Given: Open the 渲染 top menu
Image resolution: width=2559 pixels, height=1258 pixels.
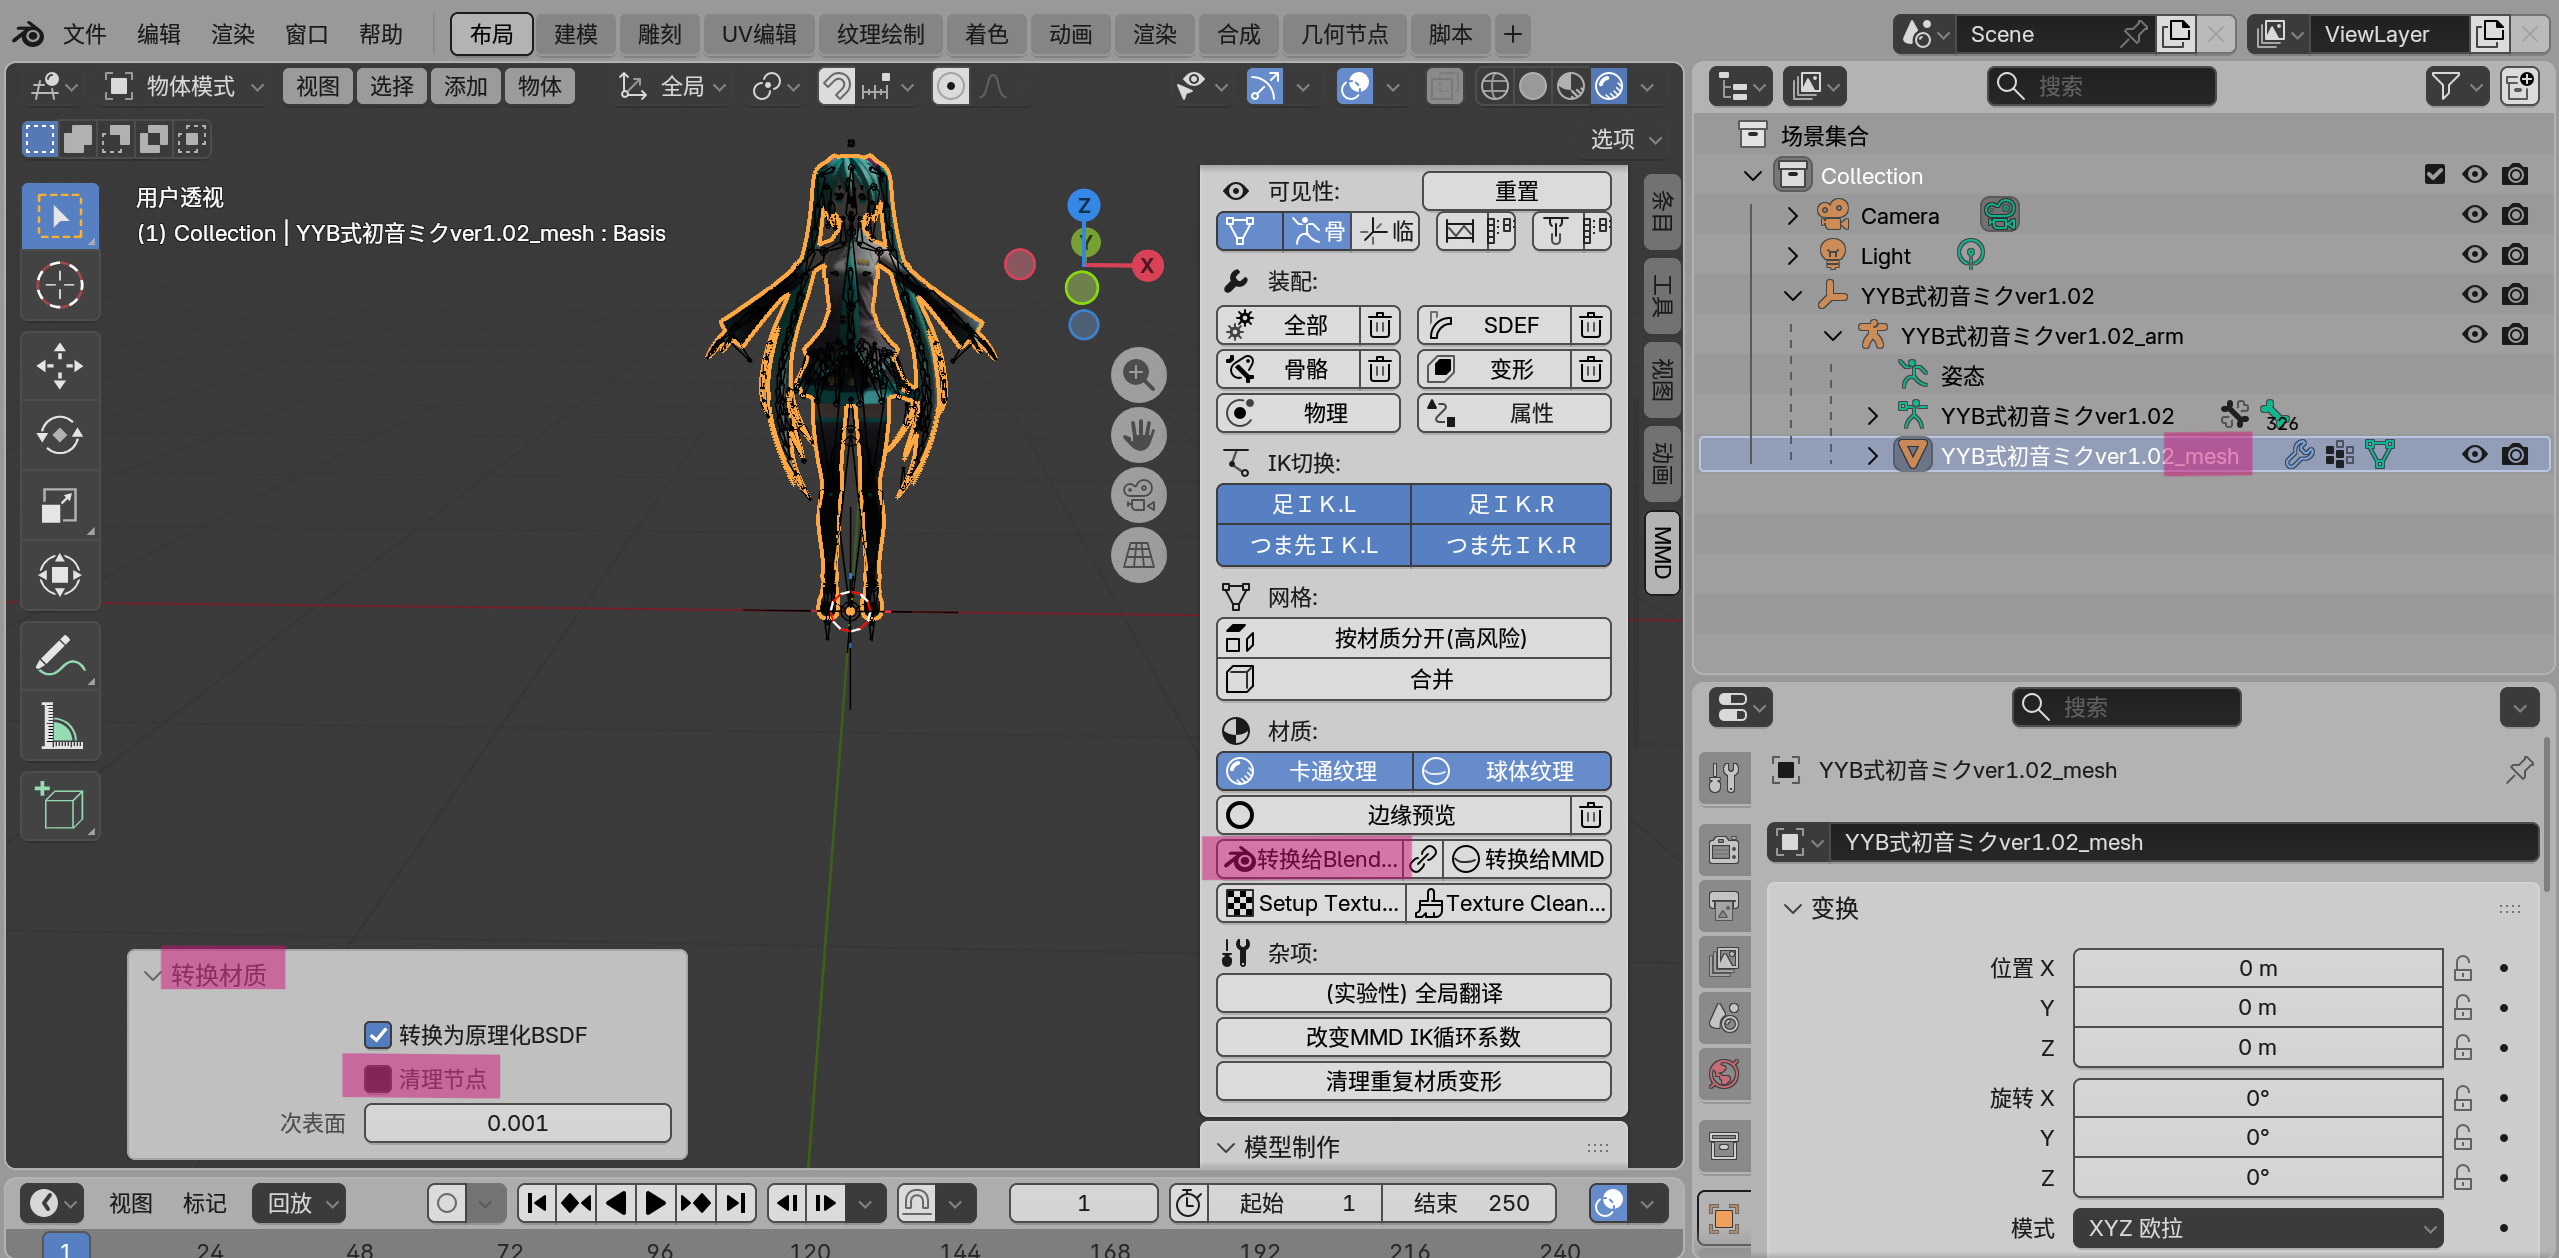Looking at the screenshot, I should 232,35.
